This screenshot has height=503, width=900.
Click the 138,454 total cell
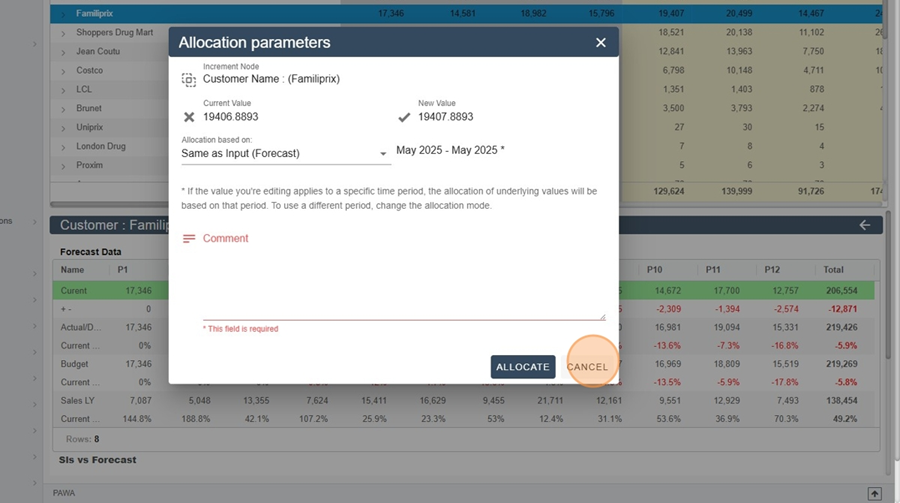coord(841,401)
